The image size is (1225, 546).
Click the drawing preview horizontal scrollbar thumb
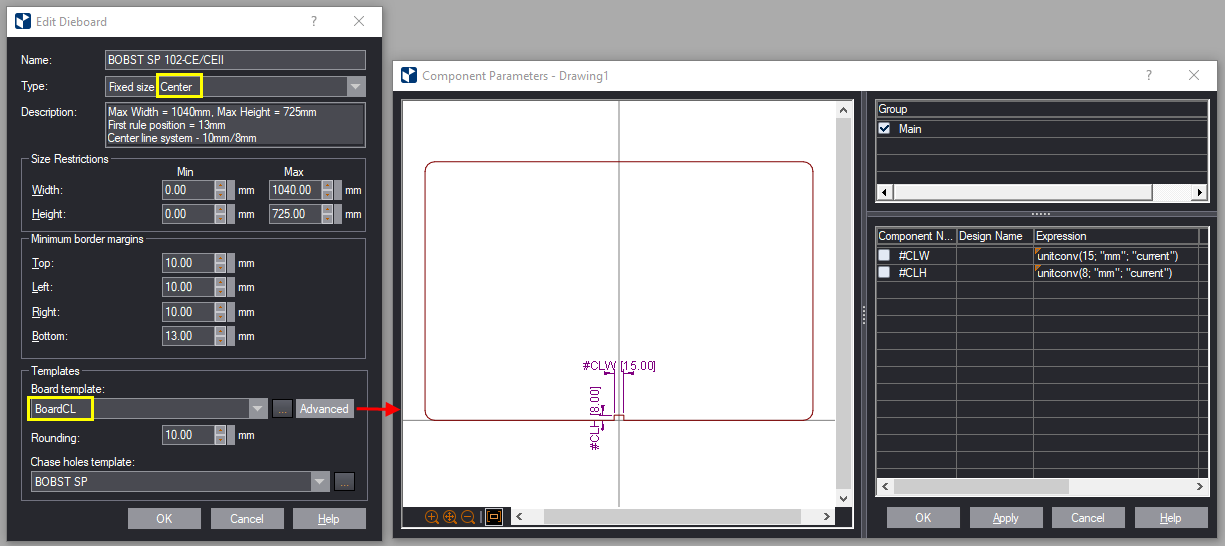click(x=672, y=517)
